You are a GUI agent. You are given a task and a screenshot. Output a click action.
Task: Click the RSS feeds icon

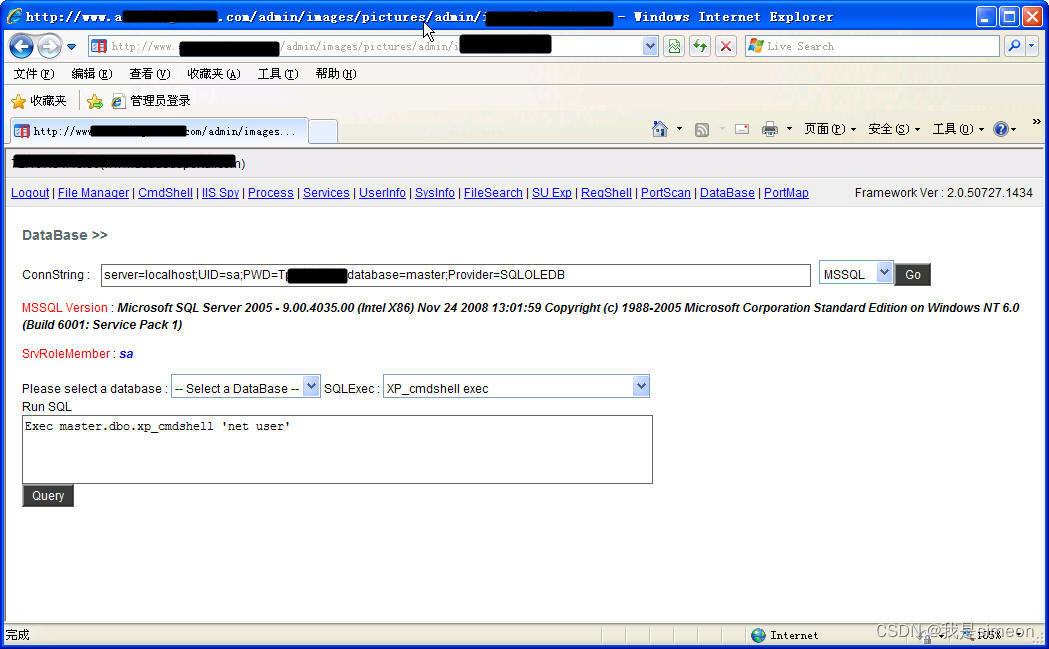[x=702, y=129]
